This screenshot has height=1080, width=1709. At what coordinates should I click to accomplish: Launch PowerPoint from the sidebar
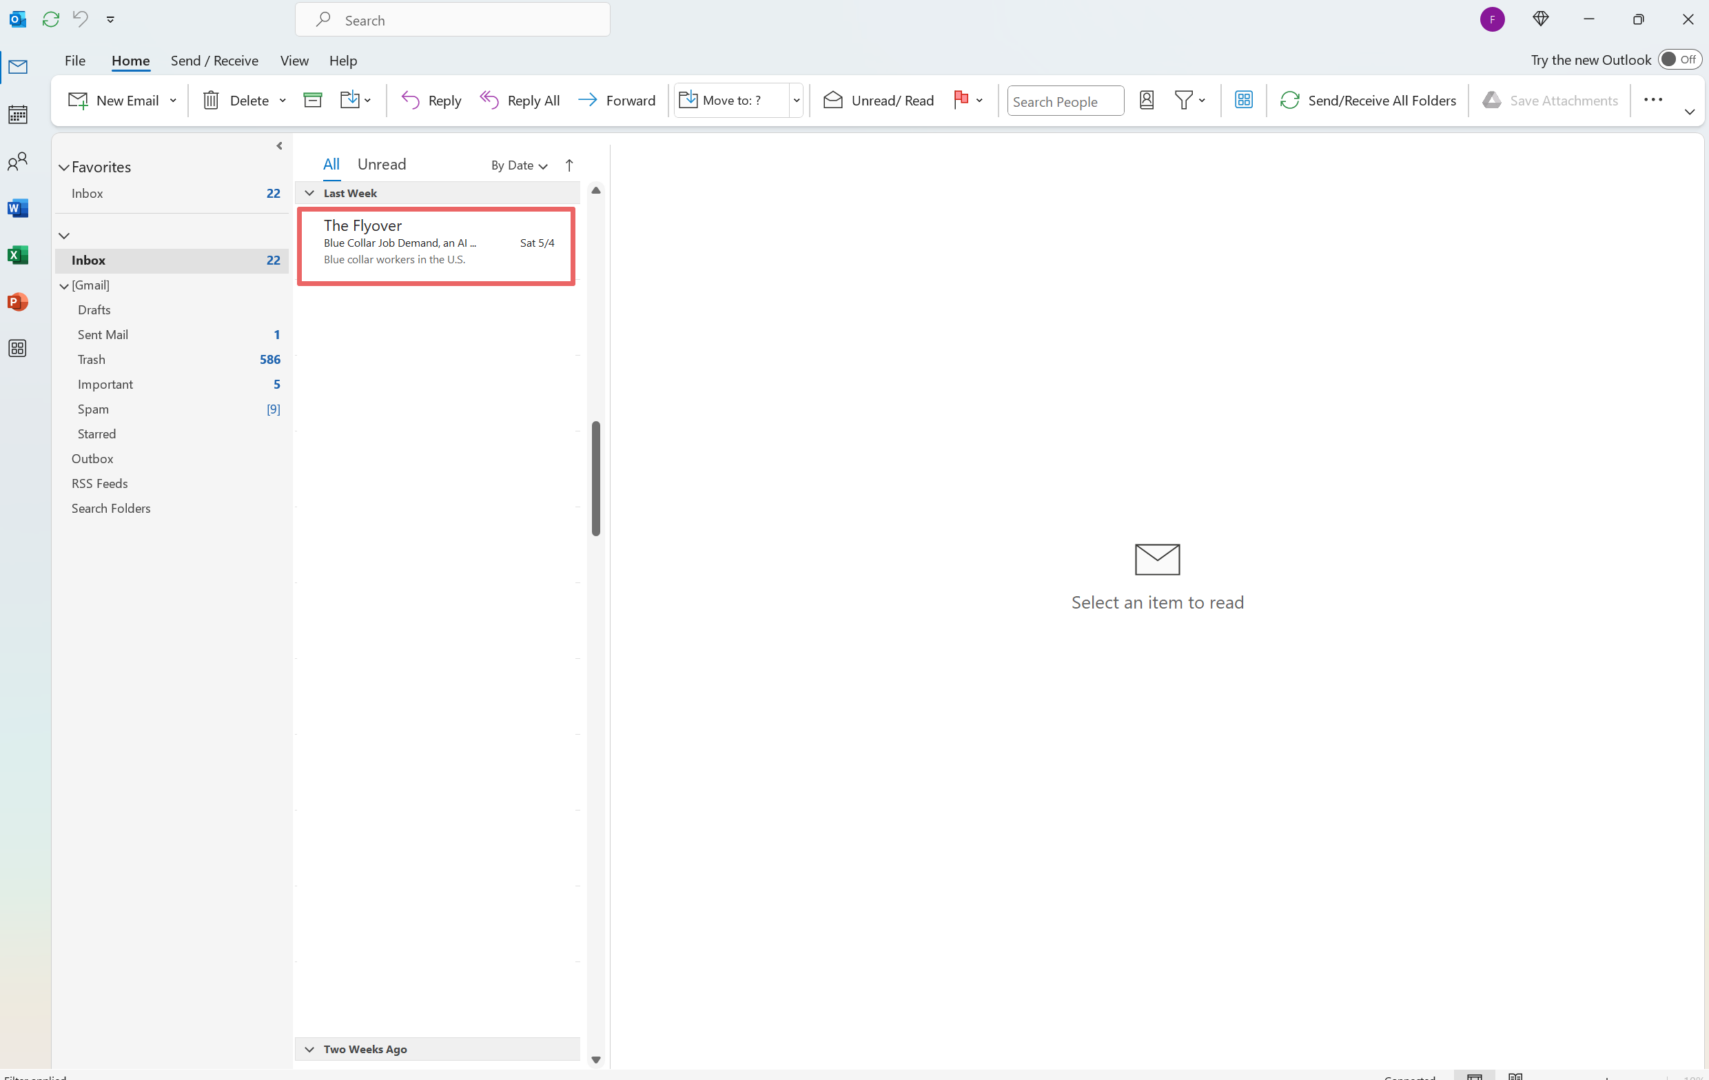(x=18, y=302)
